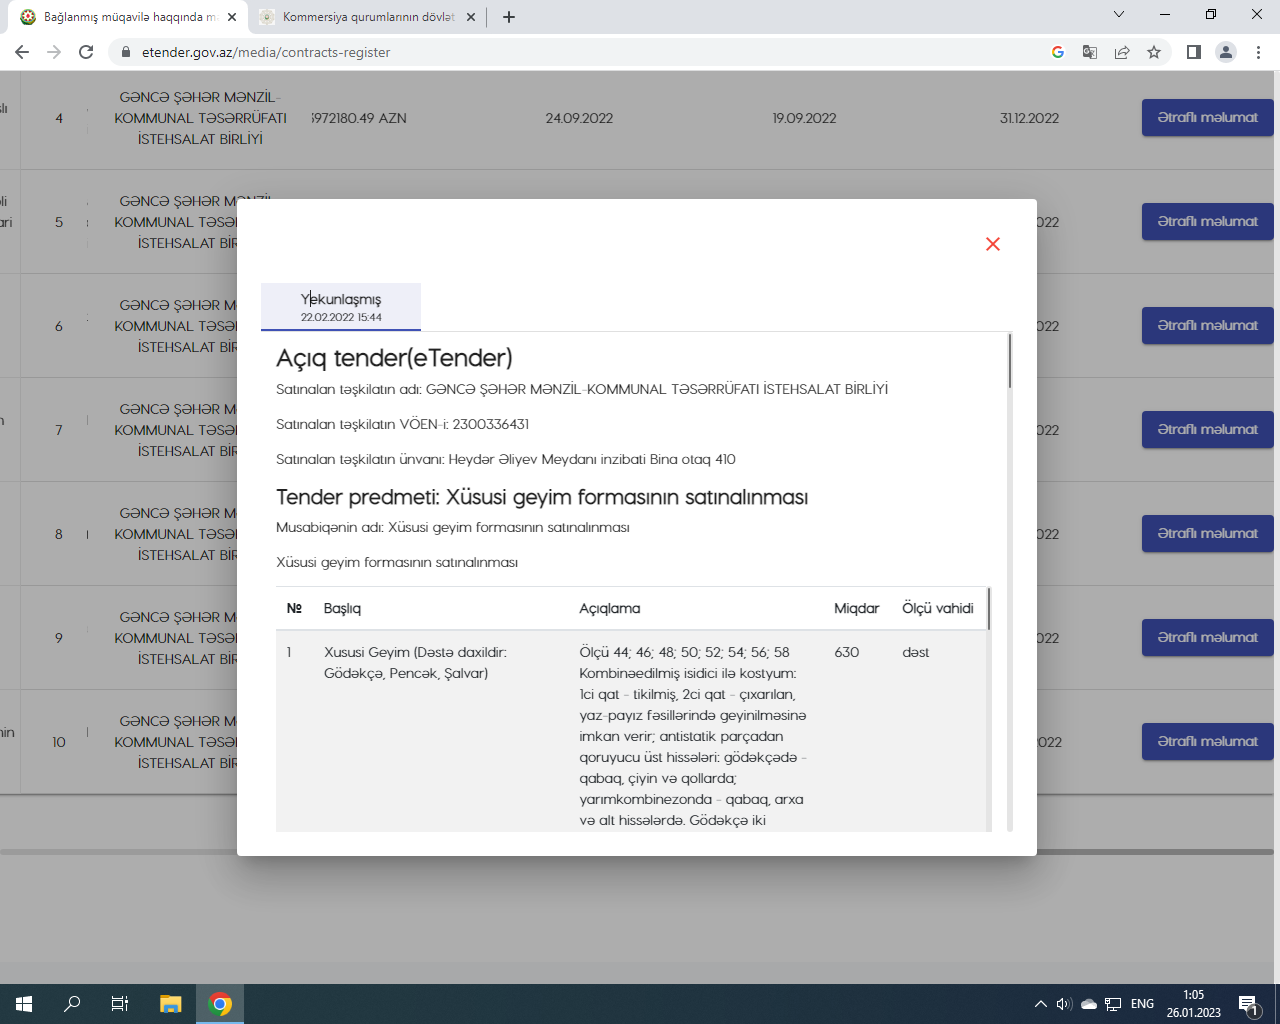Bookmark this page with star icon
Screen dimensions: 1280x1024
pos(1154,52)
